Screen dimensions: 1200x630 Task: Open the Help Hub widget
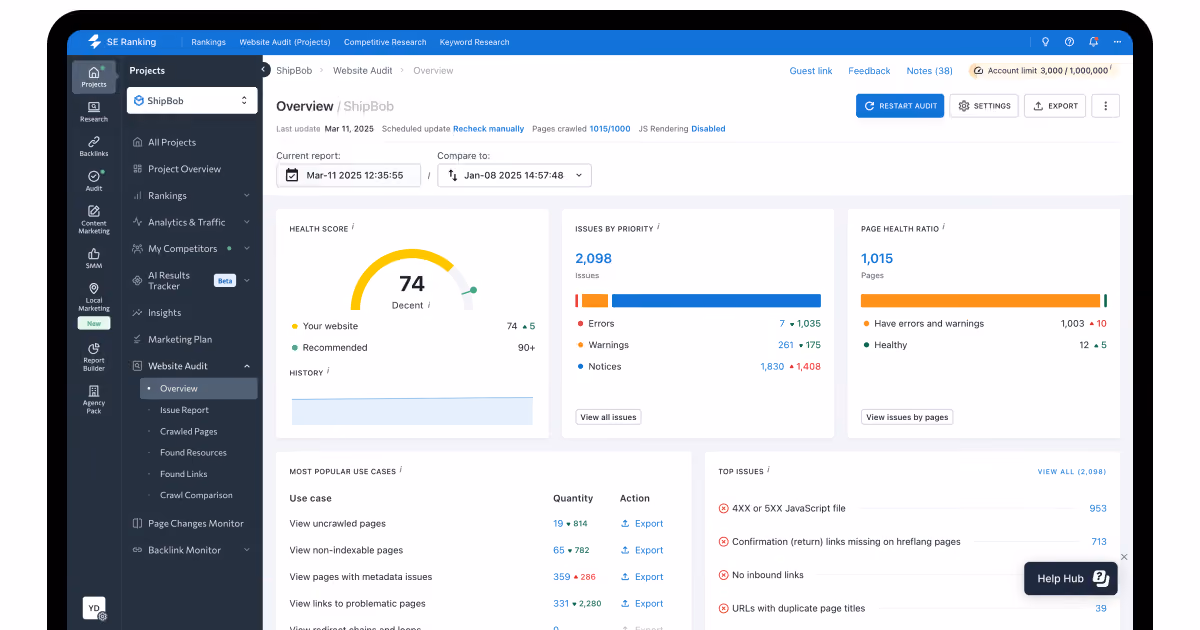[x=1071, y=579]
